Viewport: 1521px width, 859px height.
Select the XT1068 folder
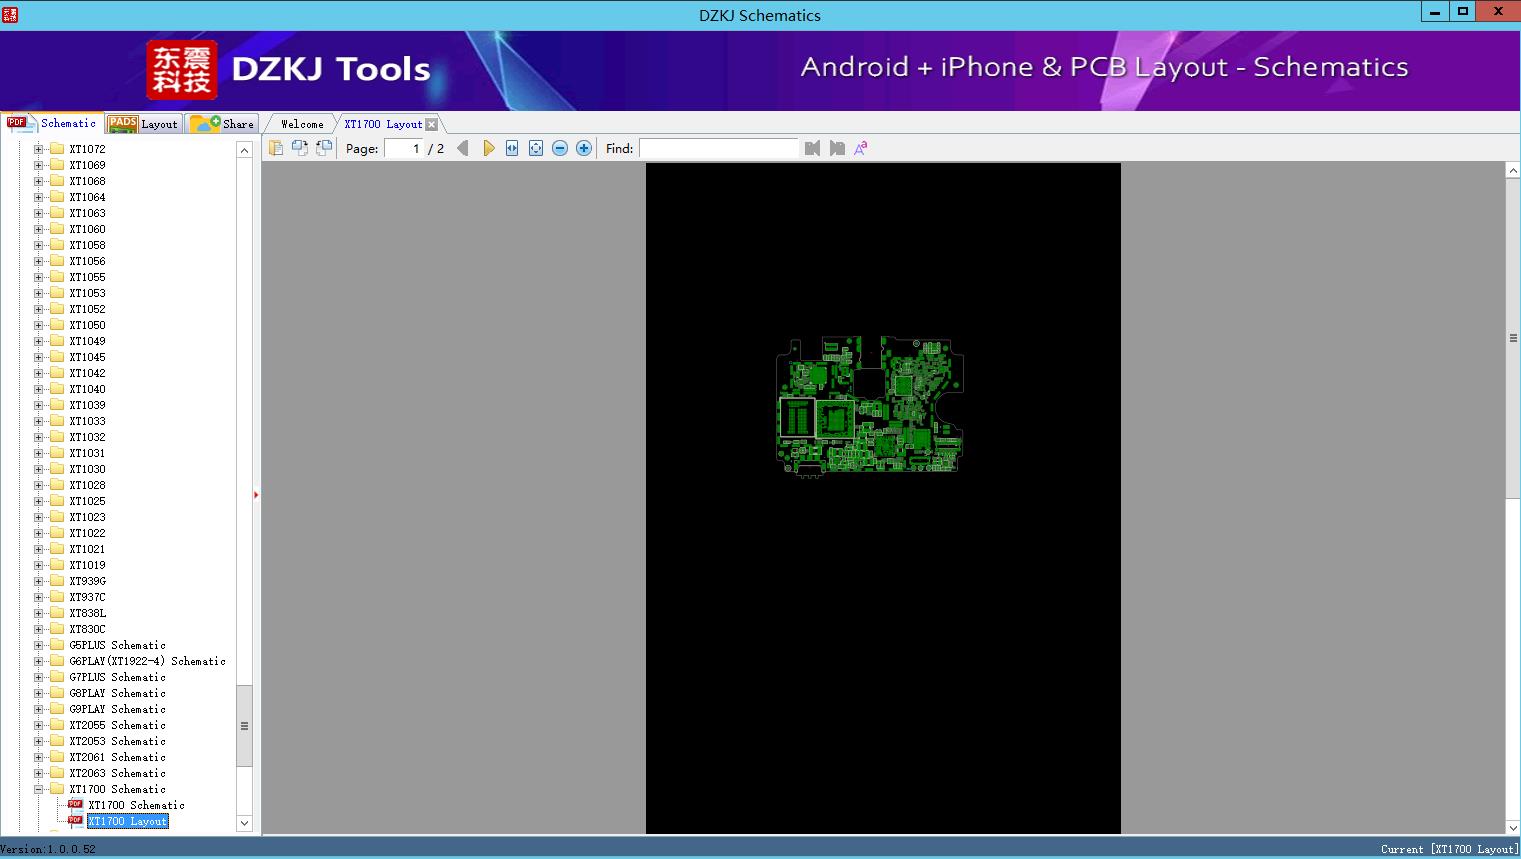click(x=87, y=181)
